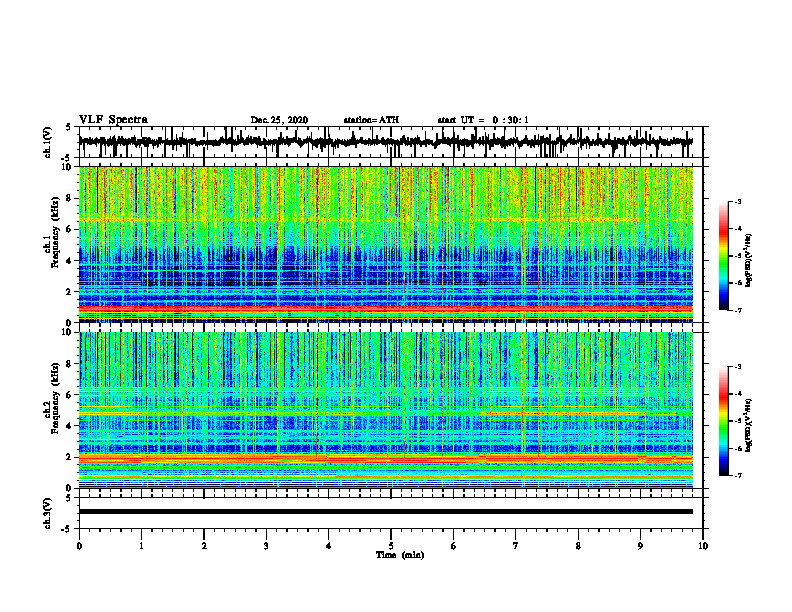Click the "VLF Spectra" plot title

pyautogui.click(x=113, y=120)
